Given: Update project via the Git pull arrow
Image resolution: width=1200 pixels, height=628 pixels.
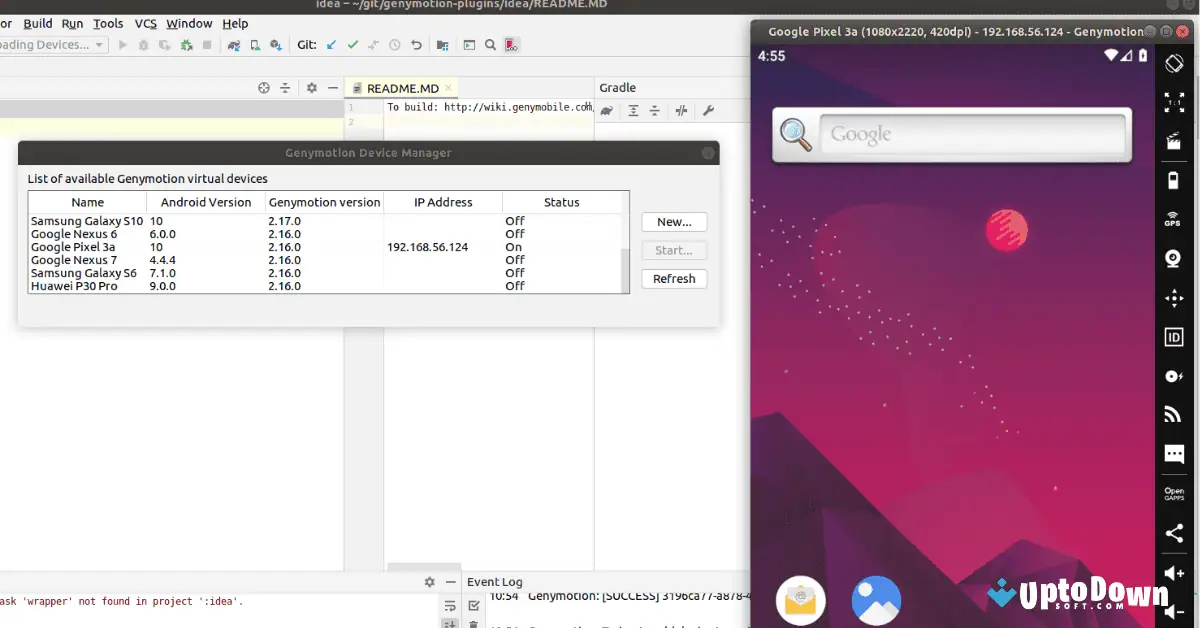Looking at the screenshot, I should tap(329, 44).
